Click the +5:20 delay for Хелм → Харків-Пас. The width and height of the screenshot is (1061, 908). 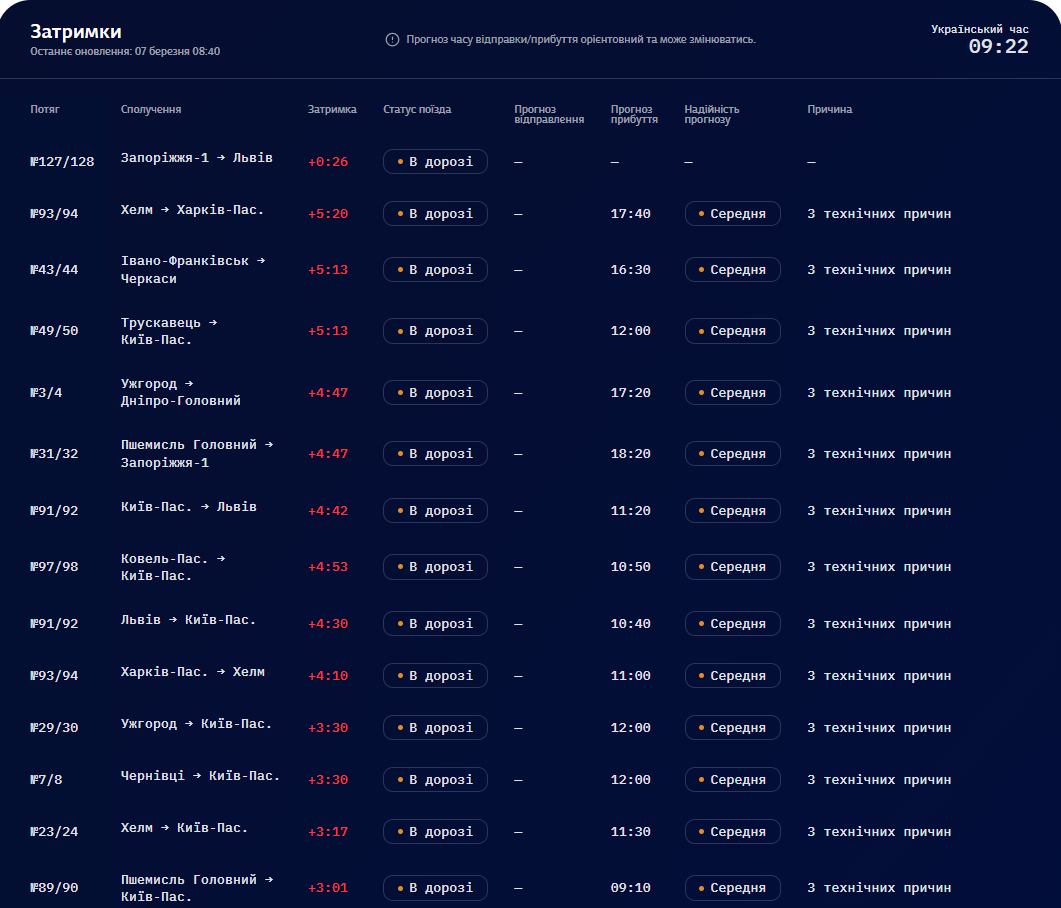pos(328,214)
